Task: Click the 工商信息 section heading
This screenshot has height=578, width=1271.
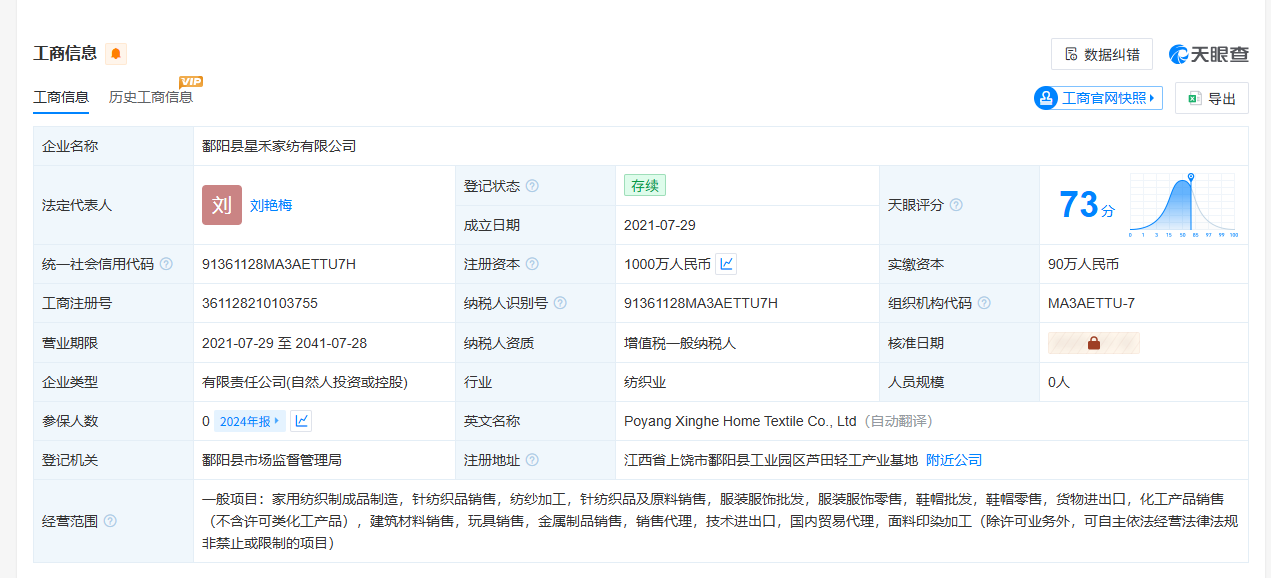Action: coord(65,54)
